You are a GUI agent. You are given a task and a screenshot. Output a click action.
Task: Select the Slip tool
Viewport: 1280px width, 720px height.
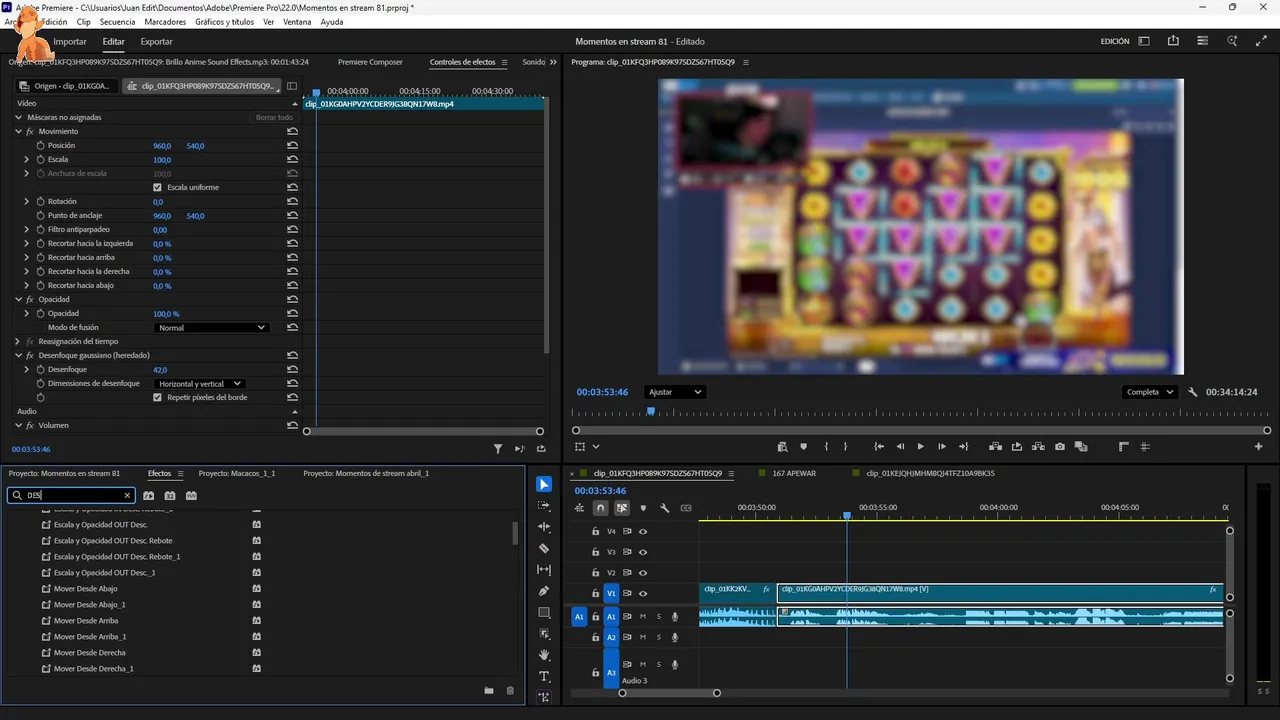pos(544,570)
